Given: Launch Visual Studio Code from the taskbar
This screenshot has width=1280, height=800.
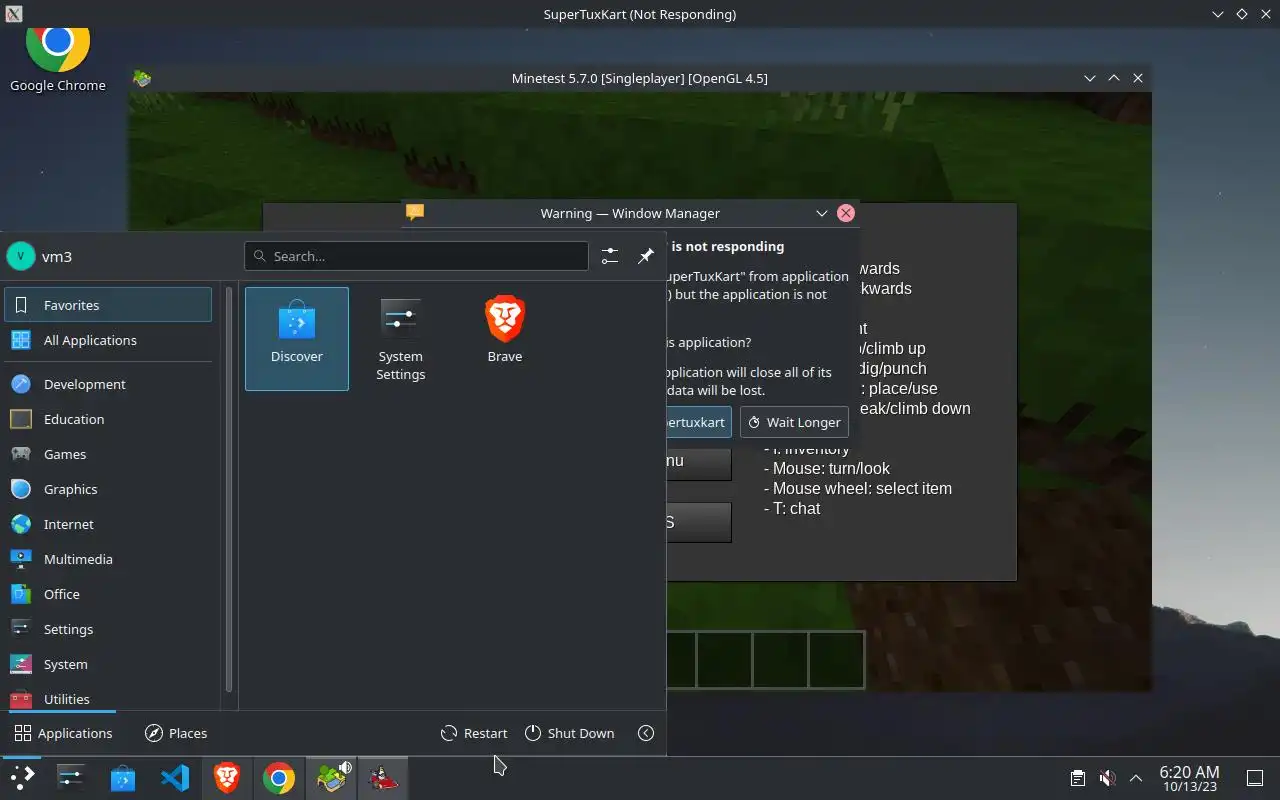Looking at the screenshot, I should (x=175, y=778).
